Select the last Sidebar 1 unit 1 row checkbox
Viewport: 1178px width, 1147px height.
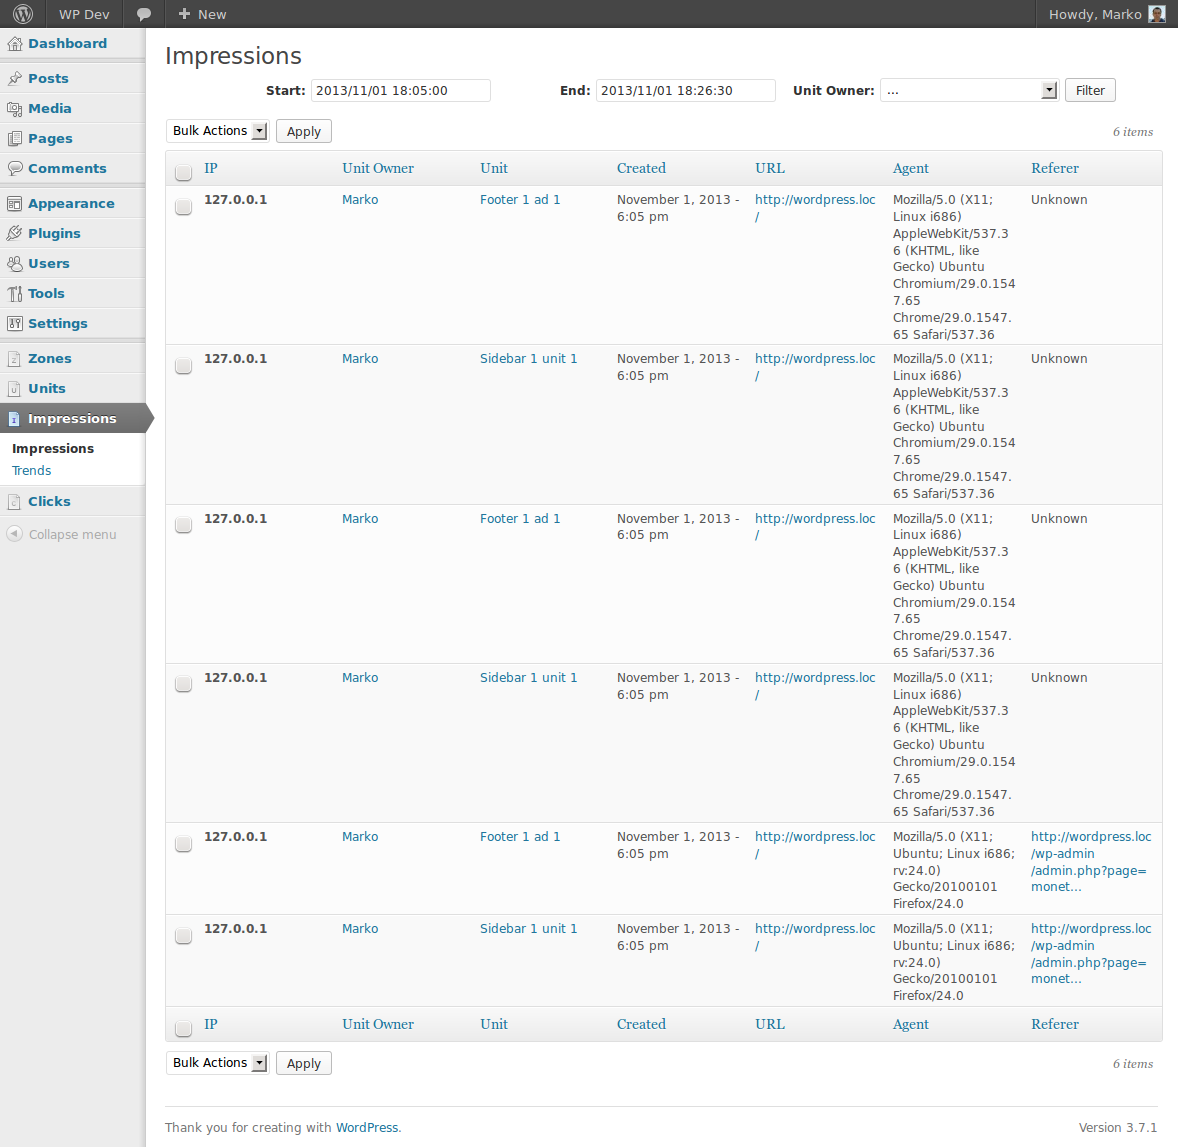click(183, 936)
